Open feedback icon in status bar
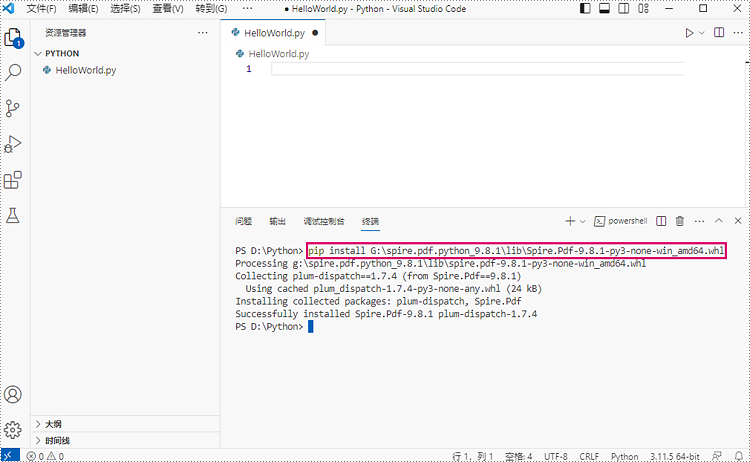Screen dimensions: 750x462 click(717, 456)
